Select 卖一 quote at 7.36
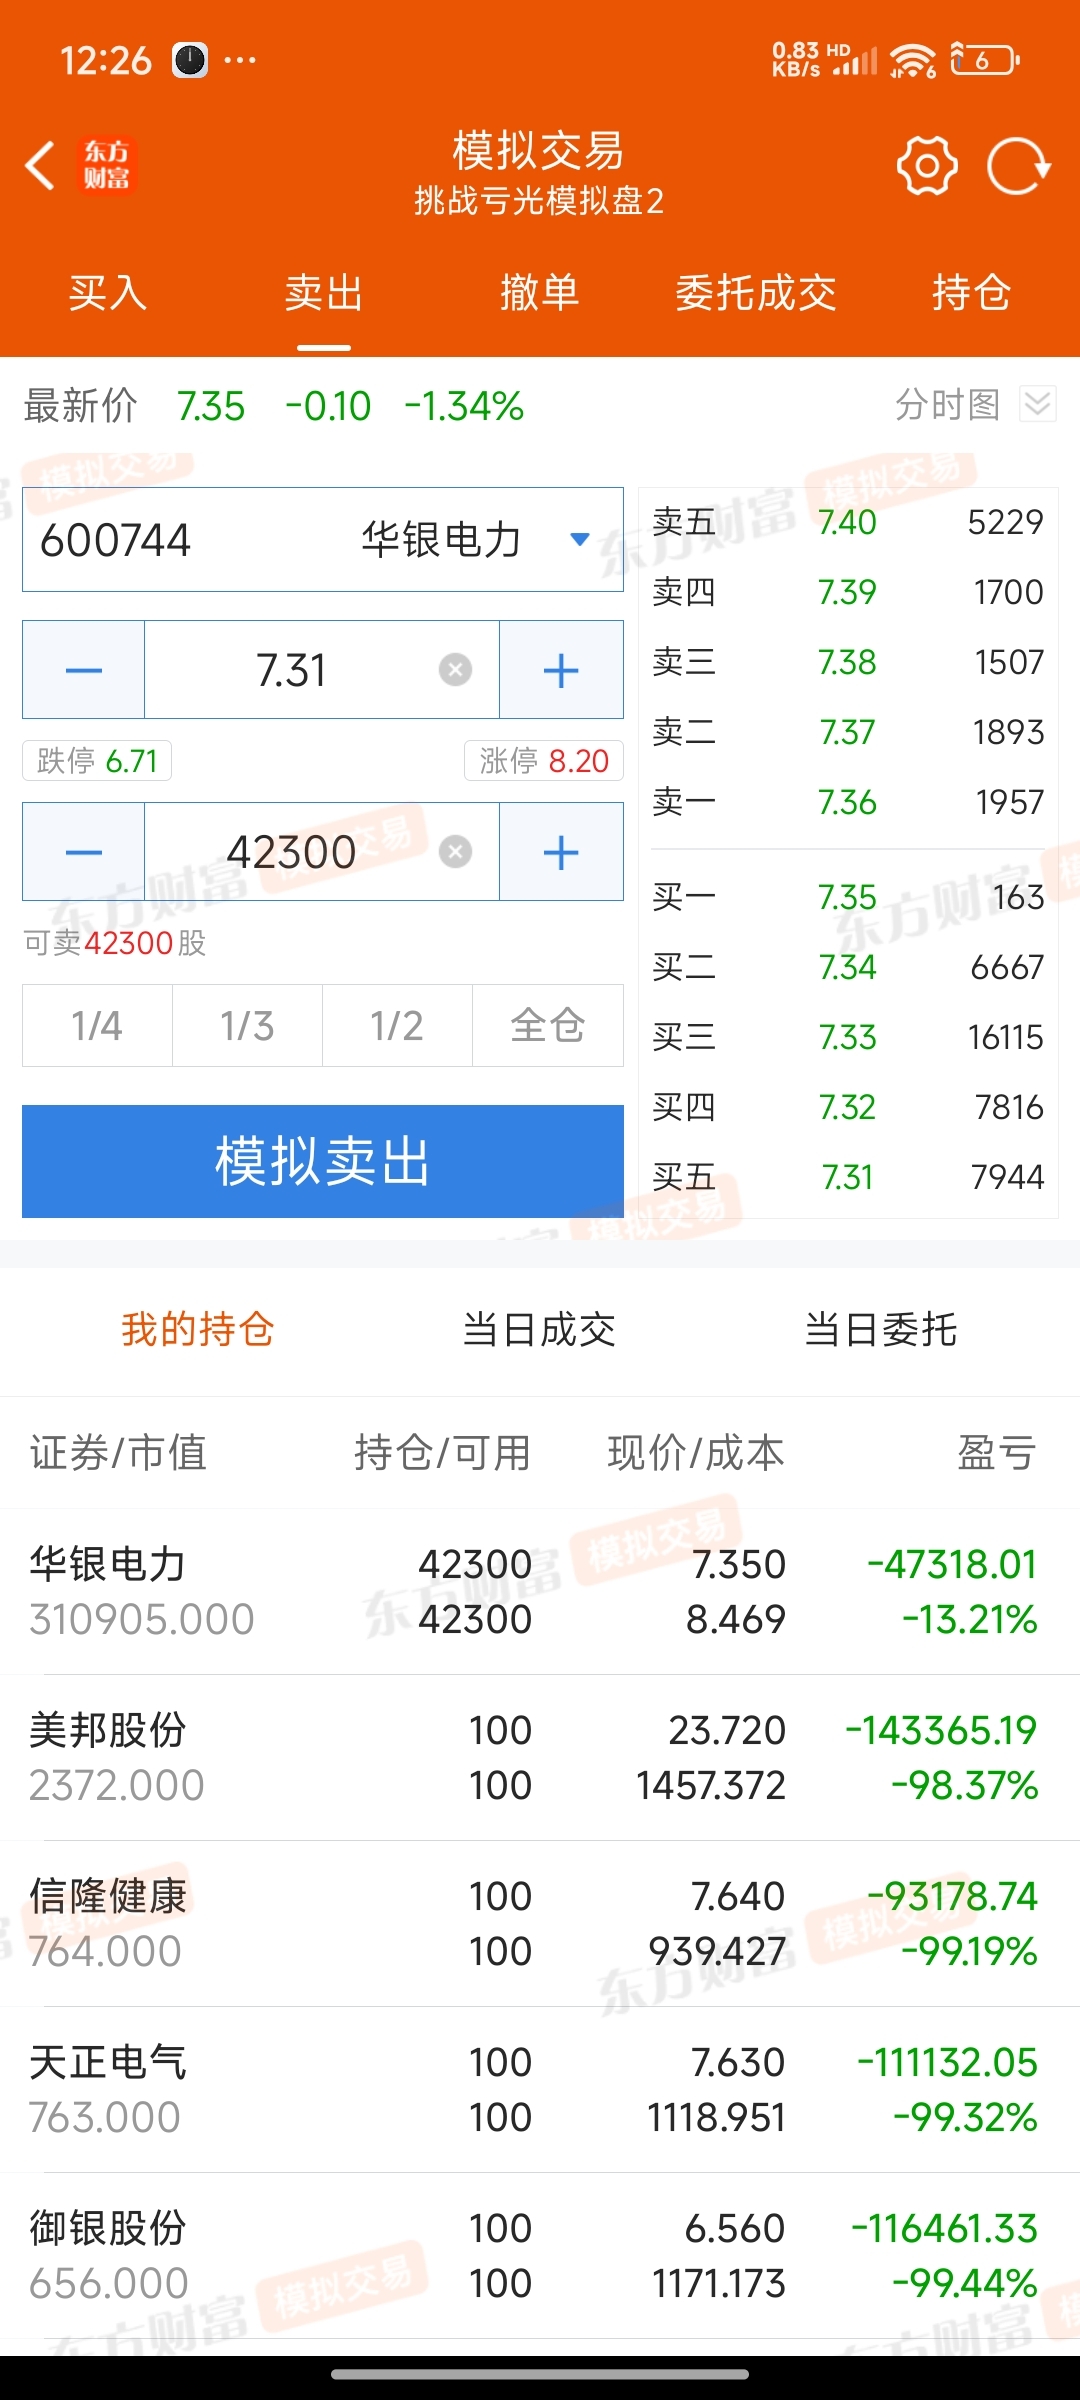The width and height of the screenshot is (1080, 2400). tap(848, 802)
